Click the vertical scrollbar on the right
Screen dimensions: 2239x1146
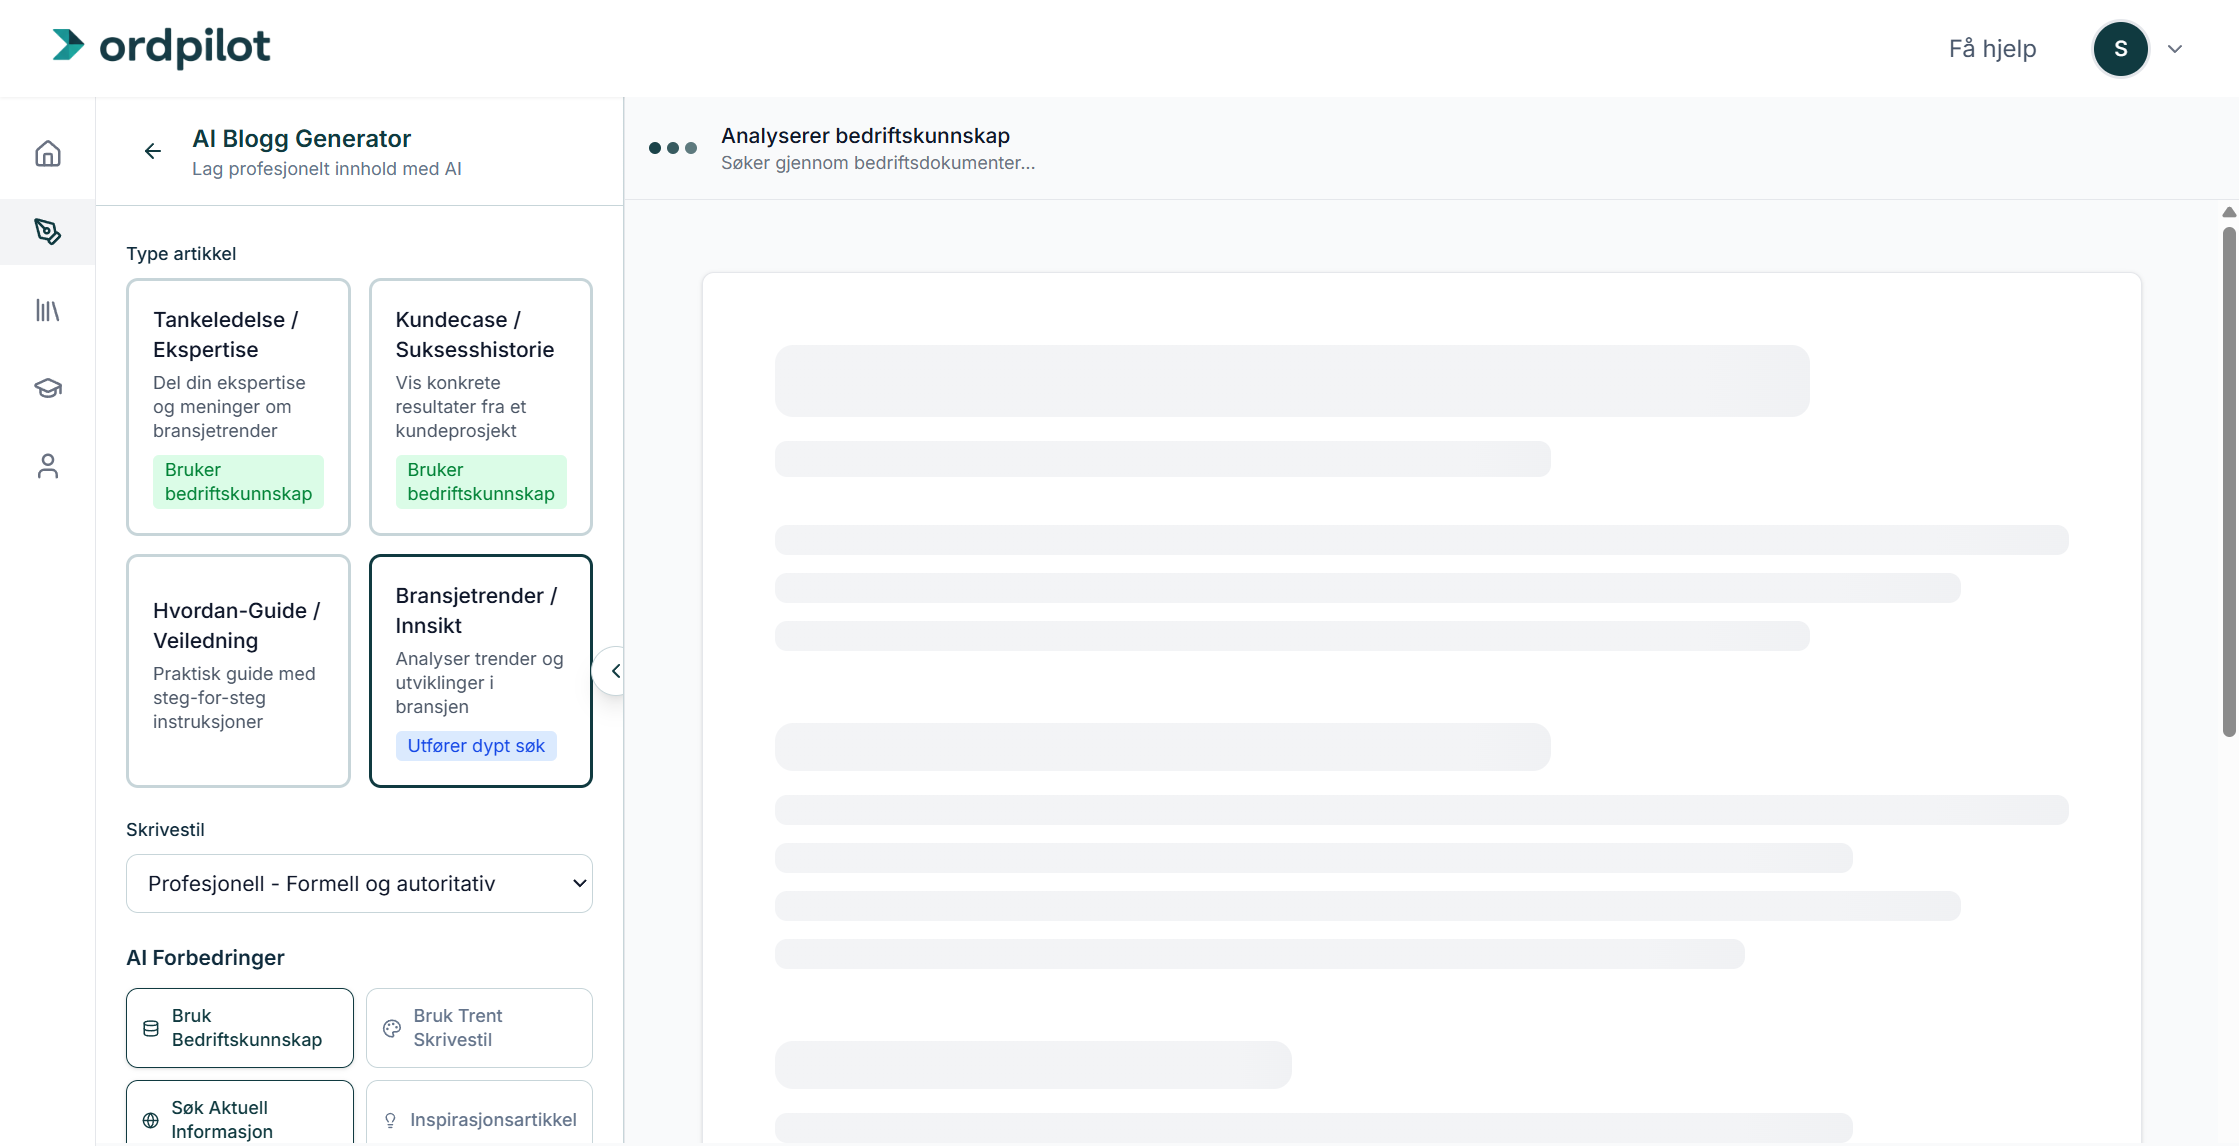pos(2229,480)
